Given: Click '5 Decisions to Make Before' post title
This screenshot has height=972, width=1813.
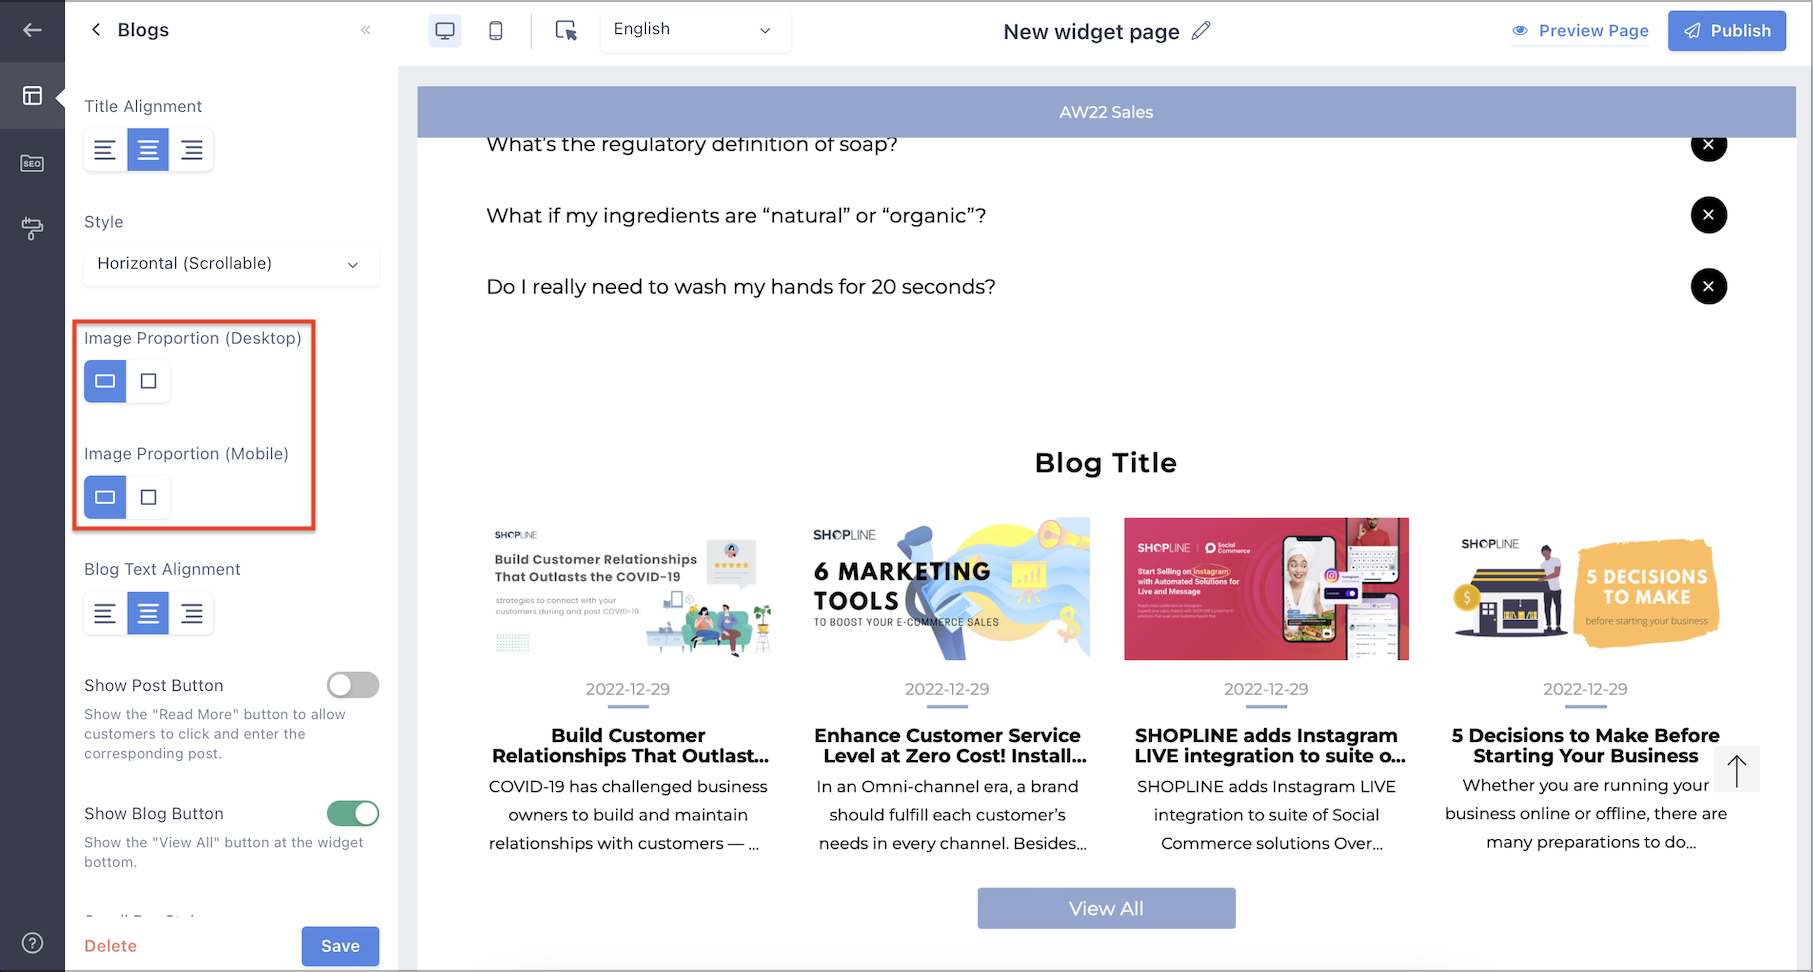Looking at the screenshot, I should pyautogui.click(x=1585, y=746).
